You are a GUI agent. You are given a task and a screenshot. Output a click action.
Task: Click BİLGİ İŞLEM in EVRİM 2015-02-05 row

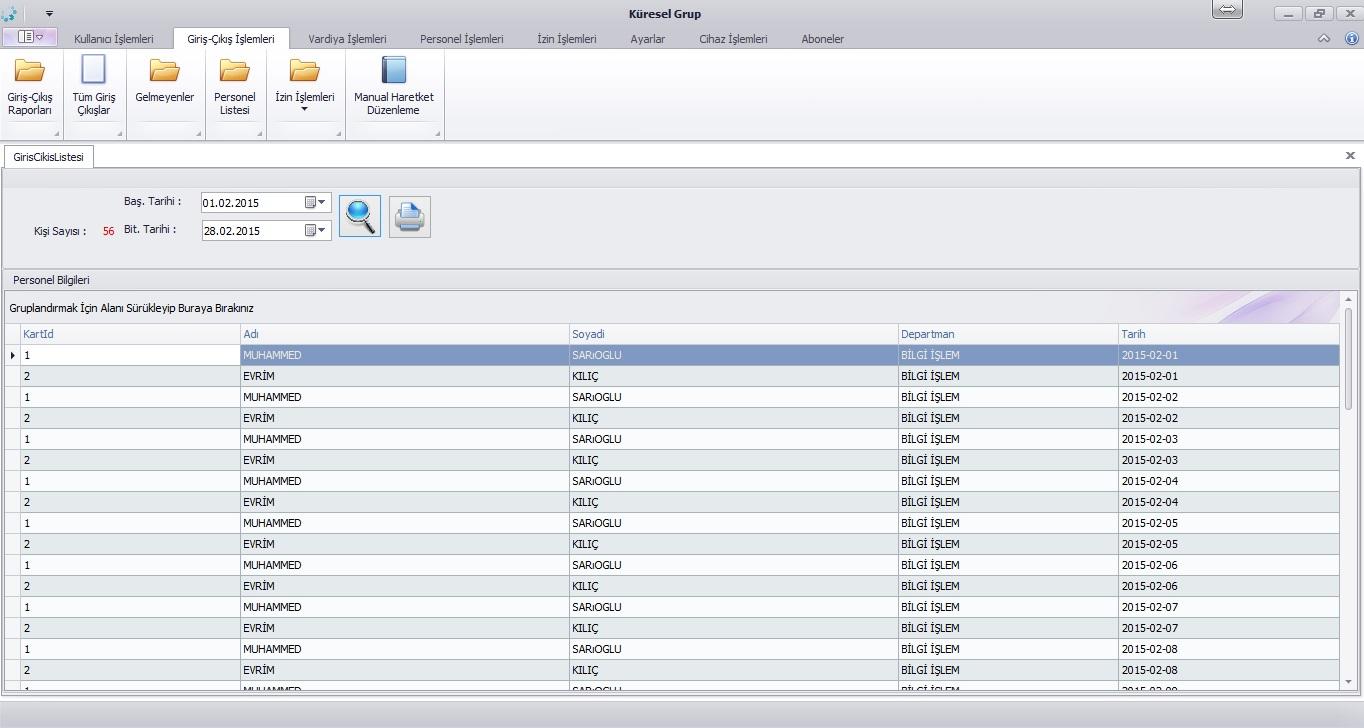pos(1008,544)
